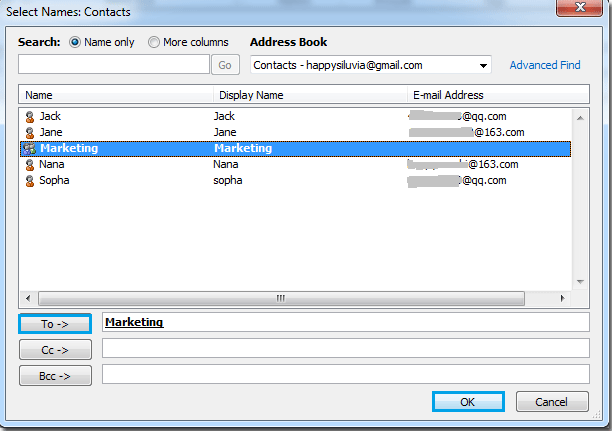Add selected contact with To button

click(x=55, y=323)
